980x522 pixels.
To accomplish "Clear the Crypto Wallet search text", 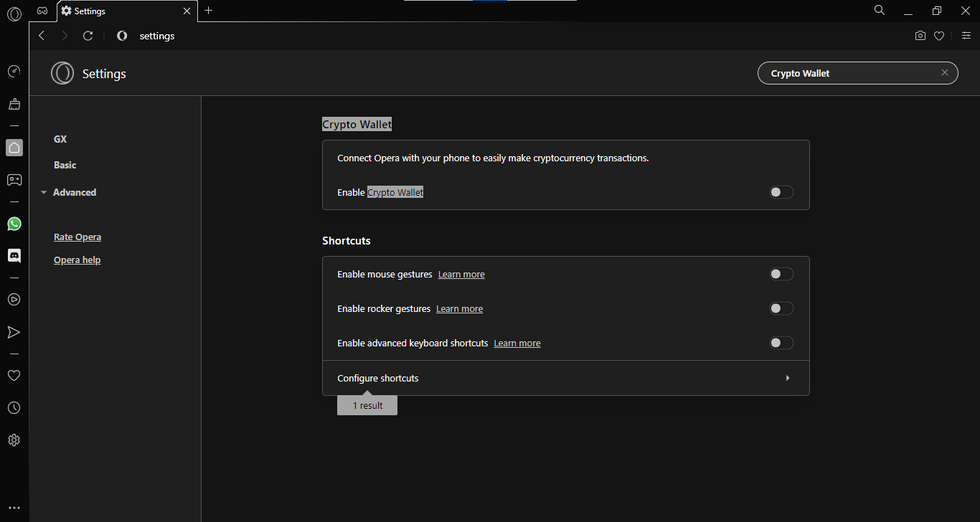I will click(944, 73).
